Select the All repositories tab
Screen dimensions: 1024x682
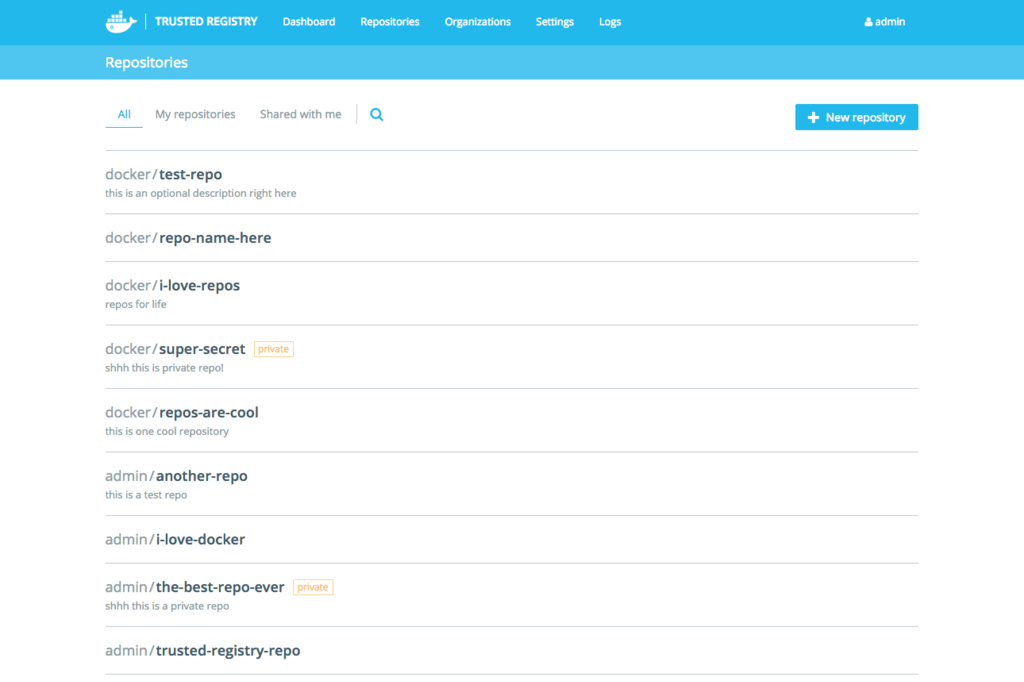(124, 115)
